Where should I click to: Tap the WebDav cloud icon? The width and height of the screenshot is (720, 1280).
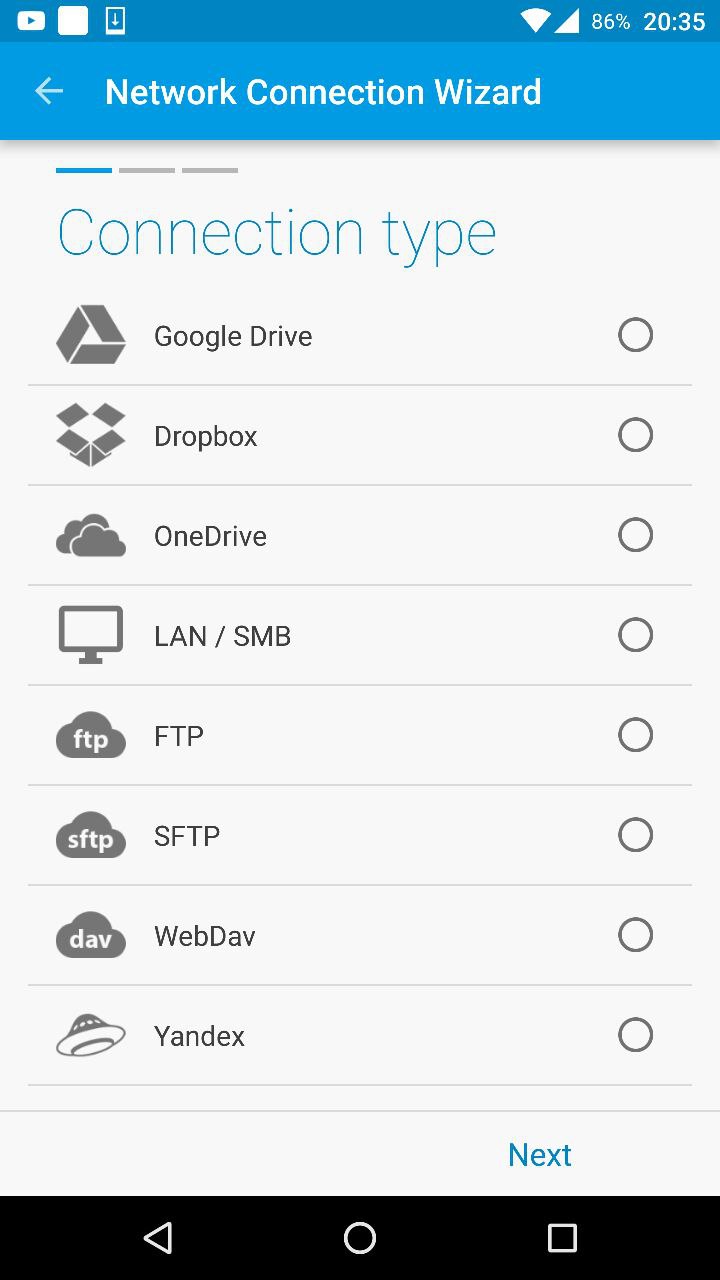91,936
